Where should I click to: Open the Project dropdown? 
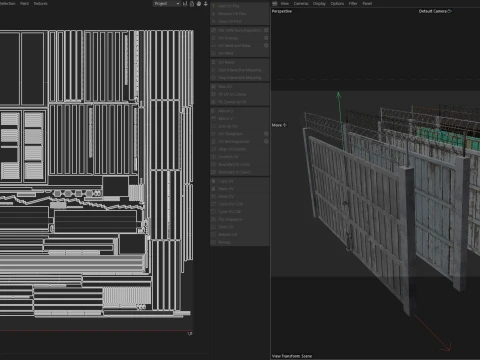167,4
